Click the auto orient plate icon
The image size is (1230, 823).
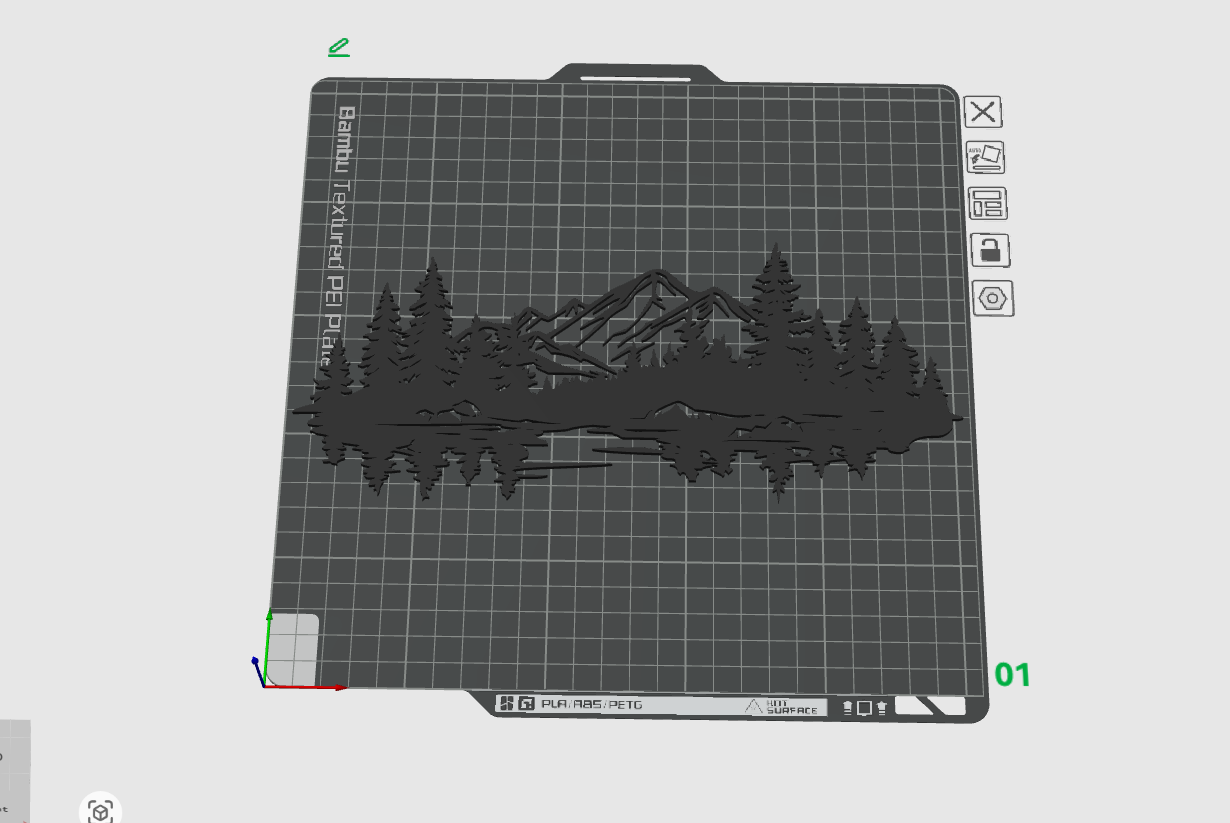click(985, 157)
